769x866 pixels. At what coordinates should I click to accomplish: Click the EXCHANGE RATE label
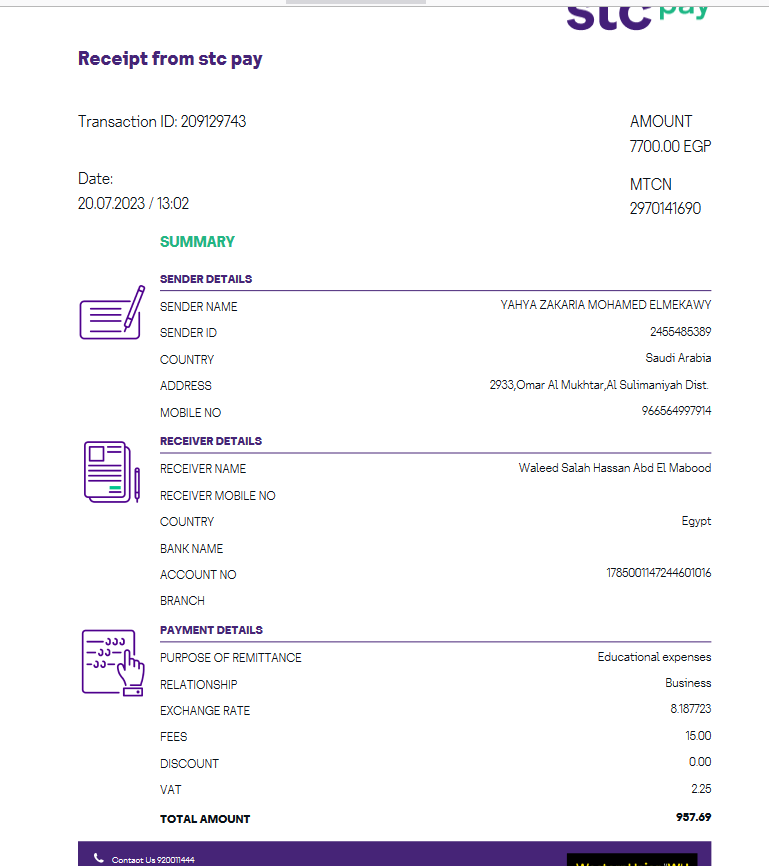[x=205, y=711]
